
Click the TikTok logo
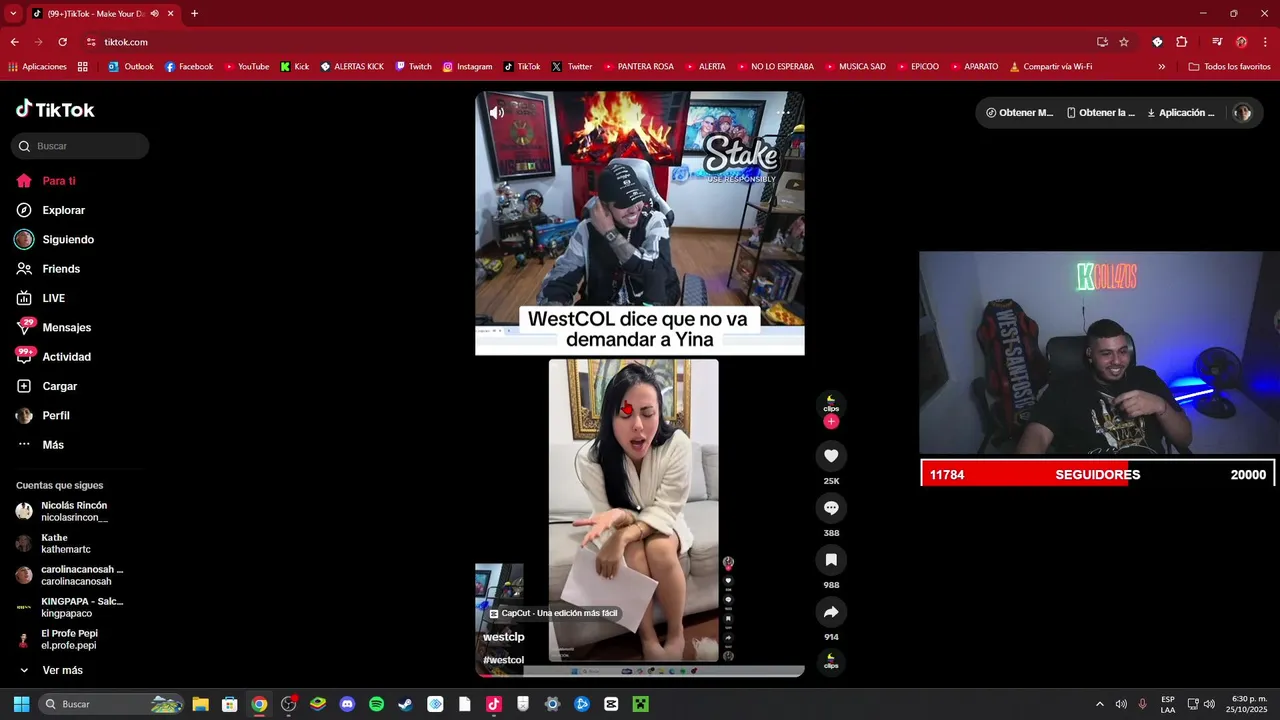tap(55, 109)
